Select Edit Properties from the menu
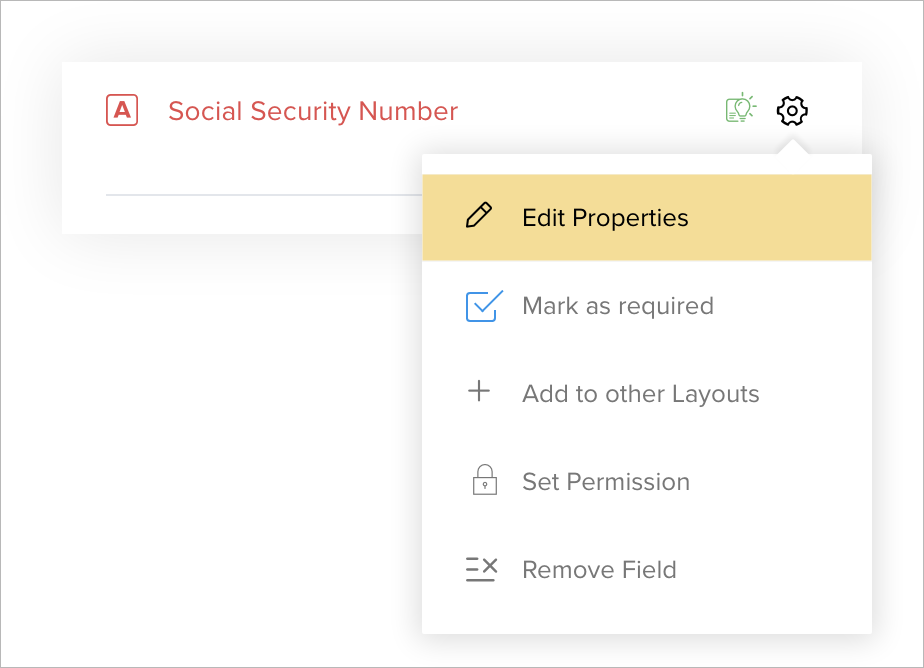 pos(605,218)
